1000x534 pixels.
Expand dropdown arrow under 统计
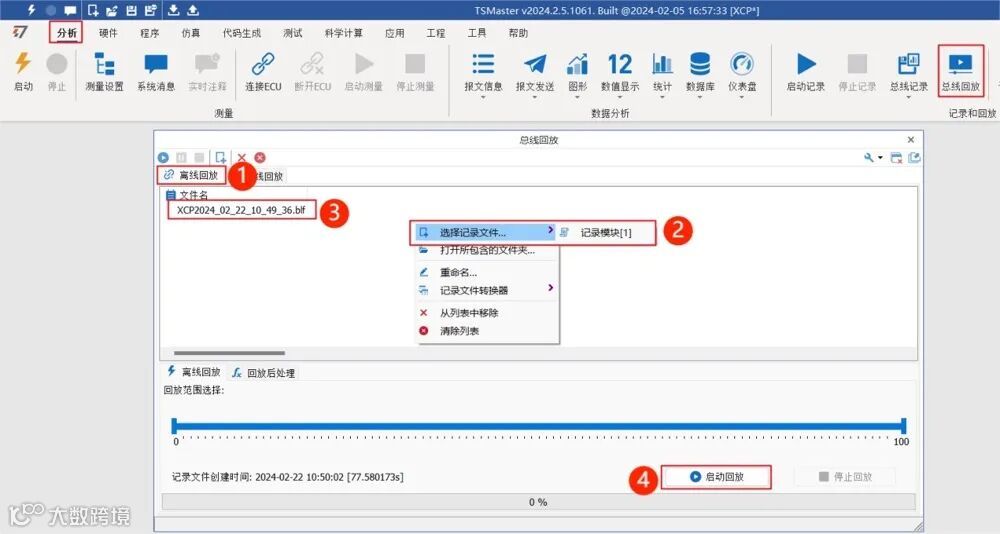pos(662,98)
